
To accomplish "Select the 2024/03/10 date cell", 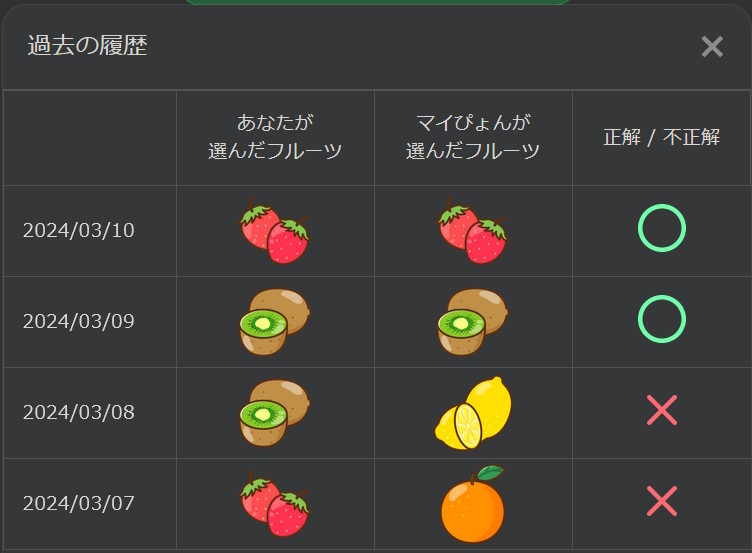I will (x=79, y=231).
